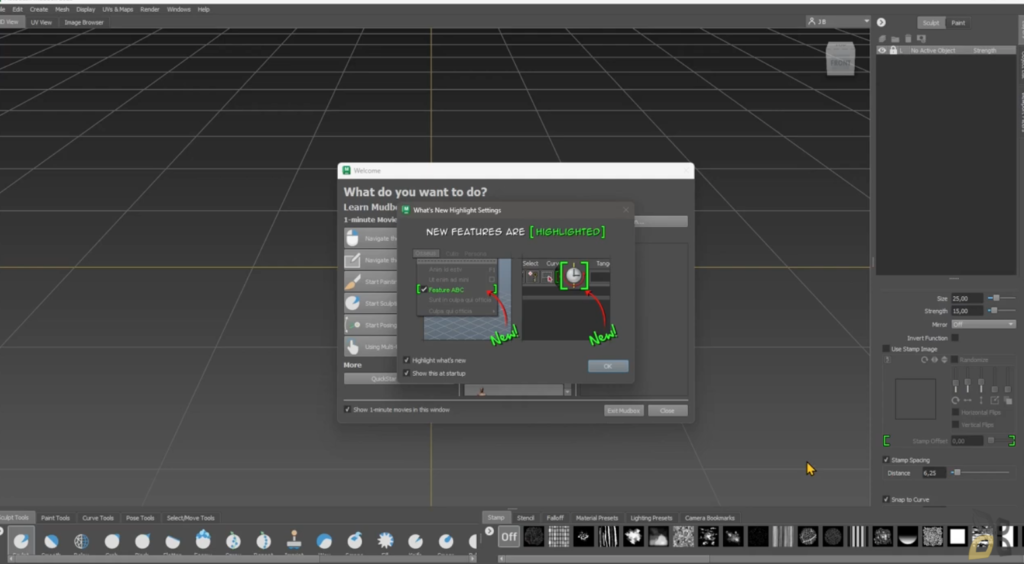Image resolution: width=1024 pixels, height=564 pixels.
Task: Click the Strength slider
Action: (1001, 311)
